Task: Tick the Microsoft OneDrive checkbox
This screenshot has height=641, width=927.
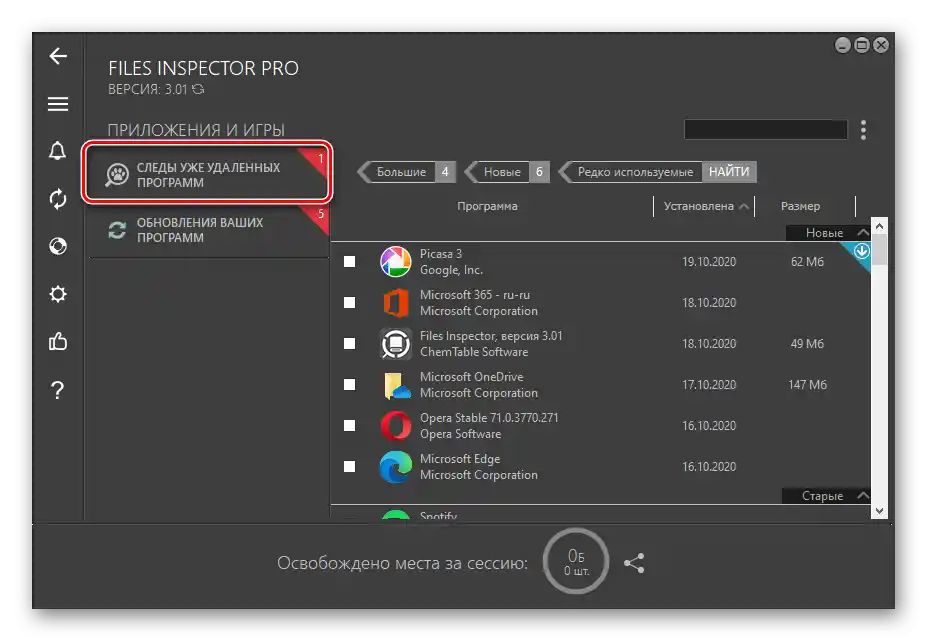Action: pos(350,384)
